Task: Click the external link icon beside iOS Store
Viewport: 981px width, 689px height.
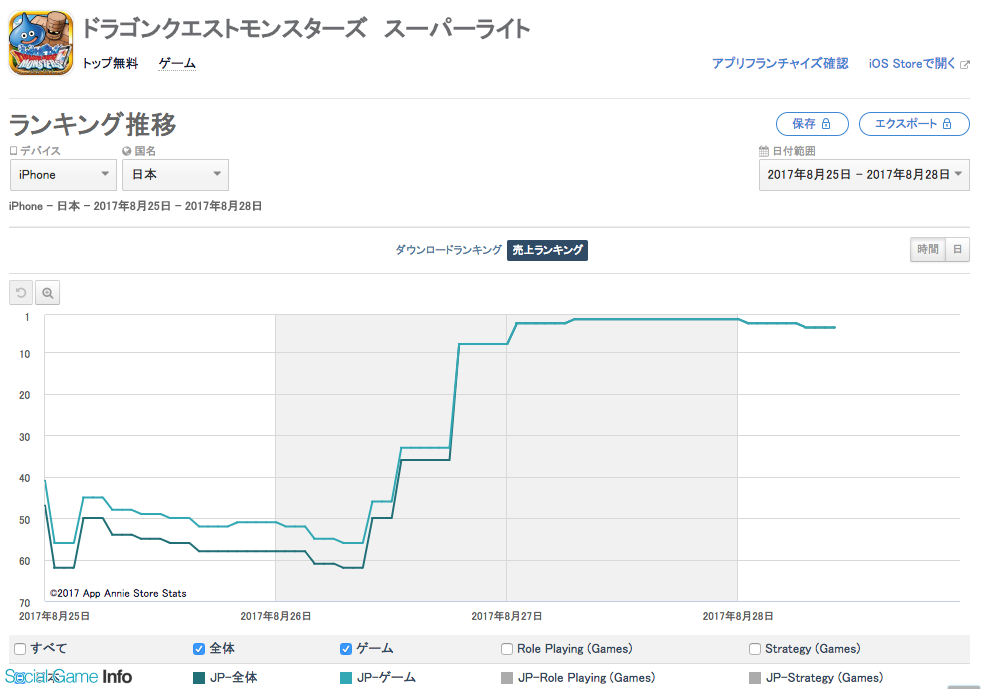Action: tap(965, 64)
